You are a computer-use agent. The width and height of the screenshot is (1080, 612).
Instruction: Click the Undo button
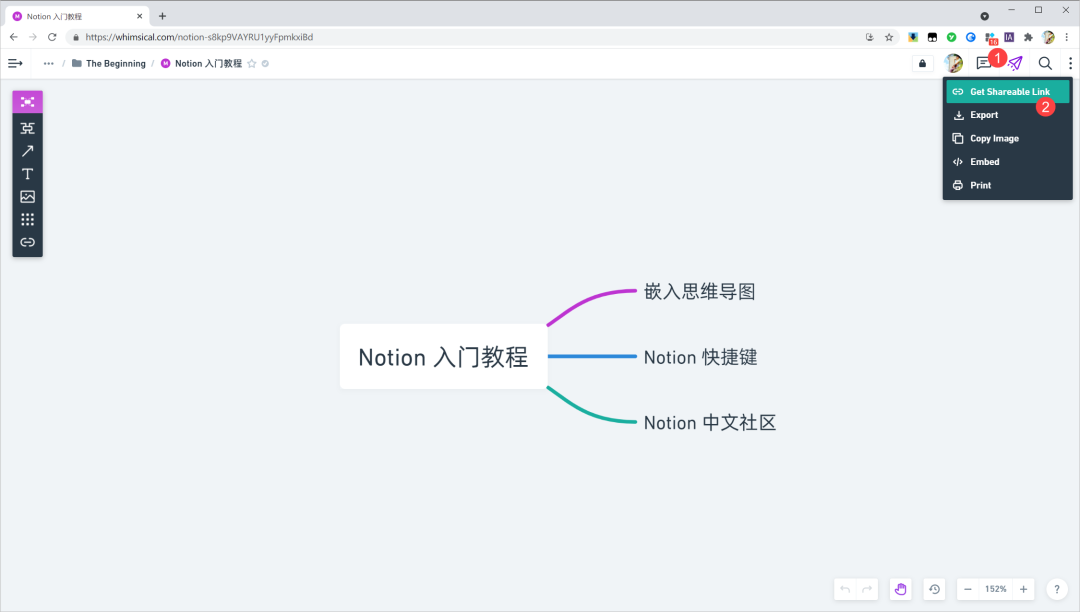pos(845,589)
